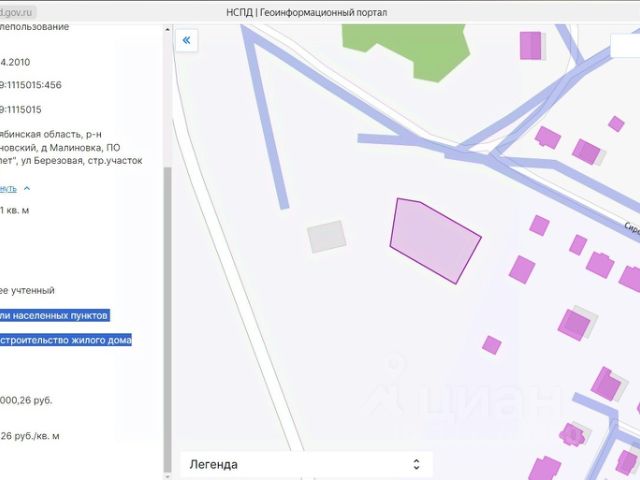Select the highlighted land parcel polygon on the map

point(435,240)
